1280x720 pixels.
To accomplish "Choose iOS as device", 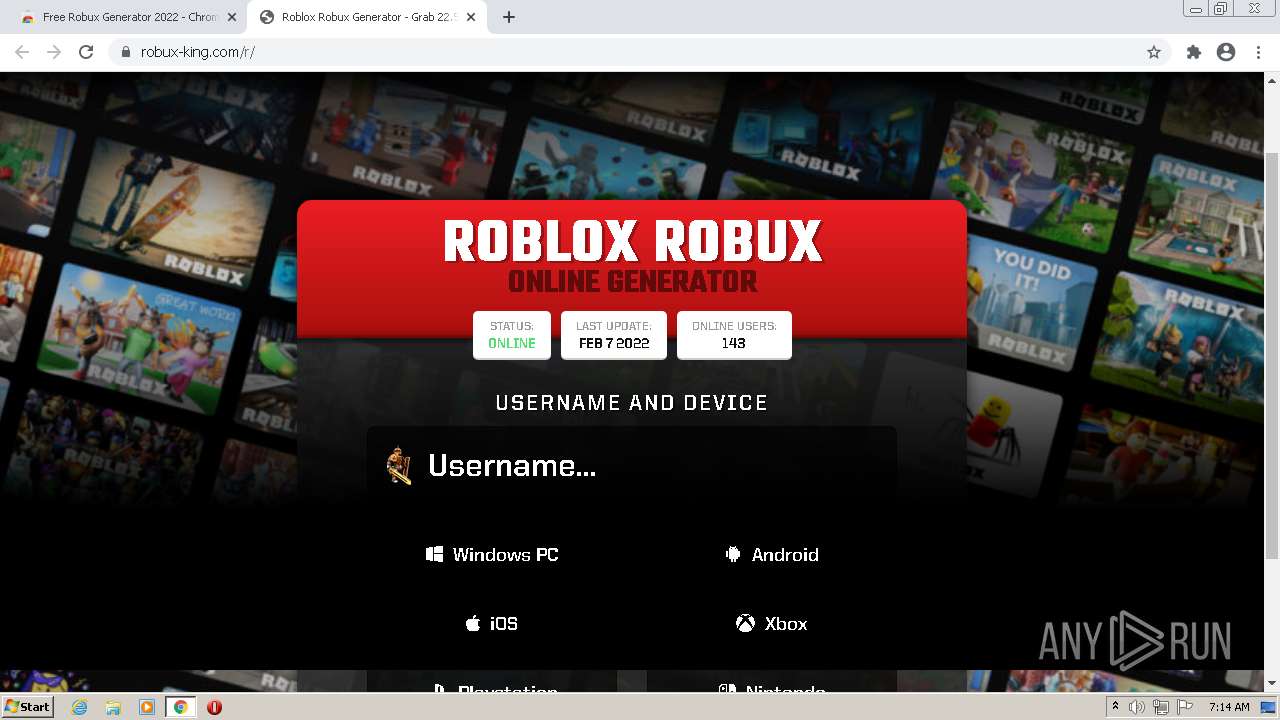I will tap(492, 623).
